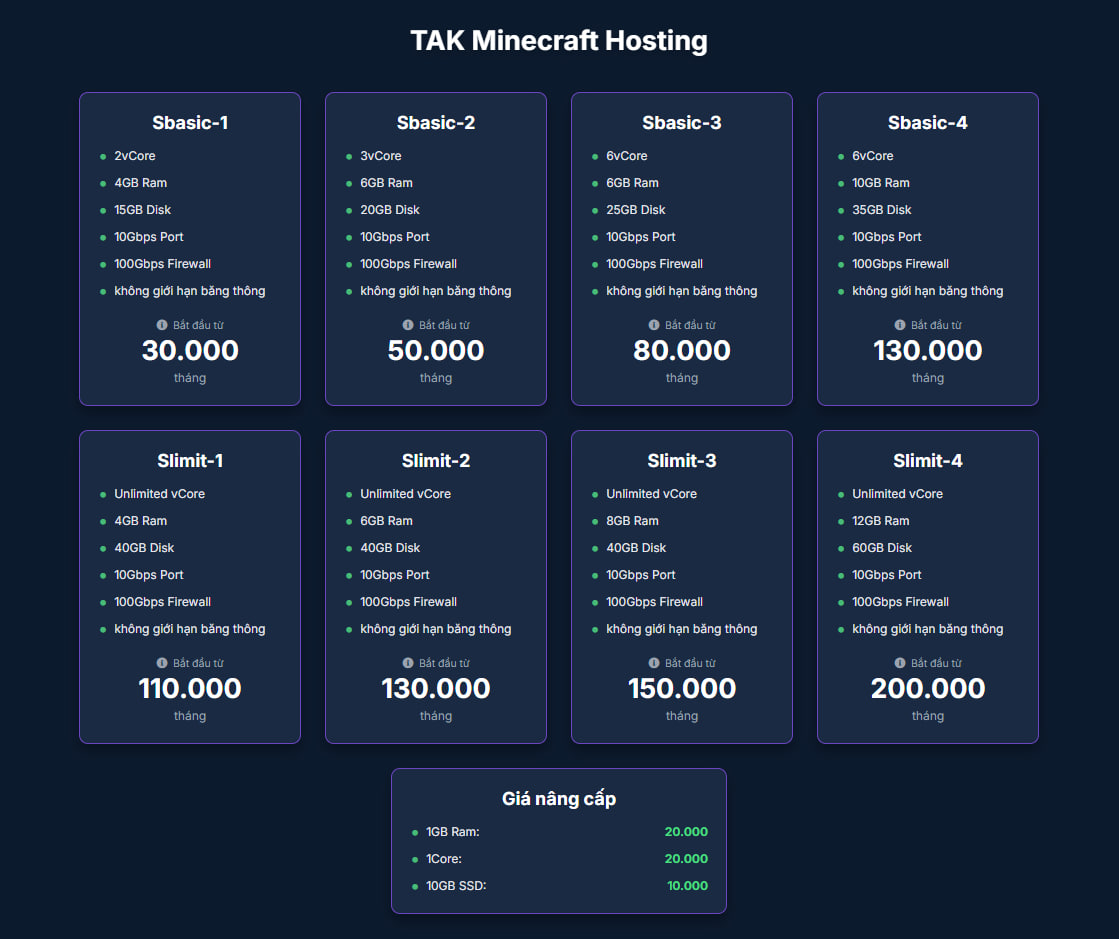Screen dimensions: 1119x939
Task: Click the 1Core: upgrade row label
Action: (444, 859)
